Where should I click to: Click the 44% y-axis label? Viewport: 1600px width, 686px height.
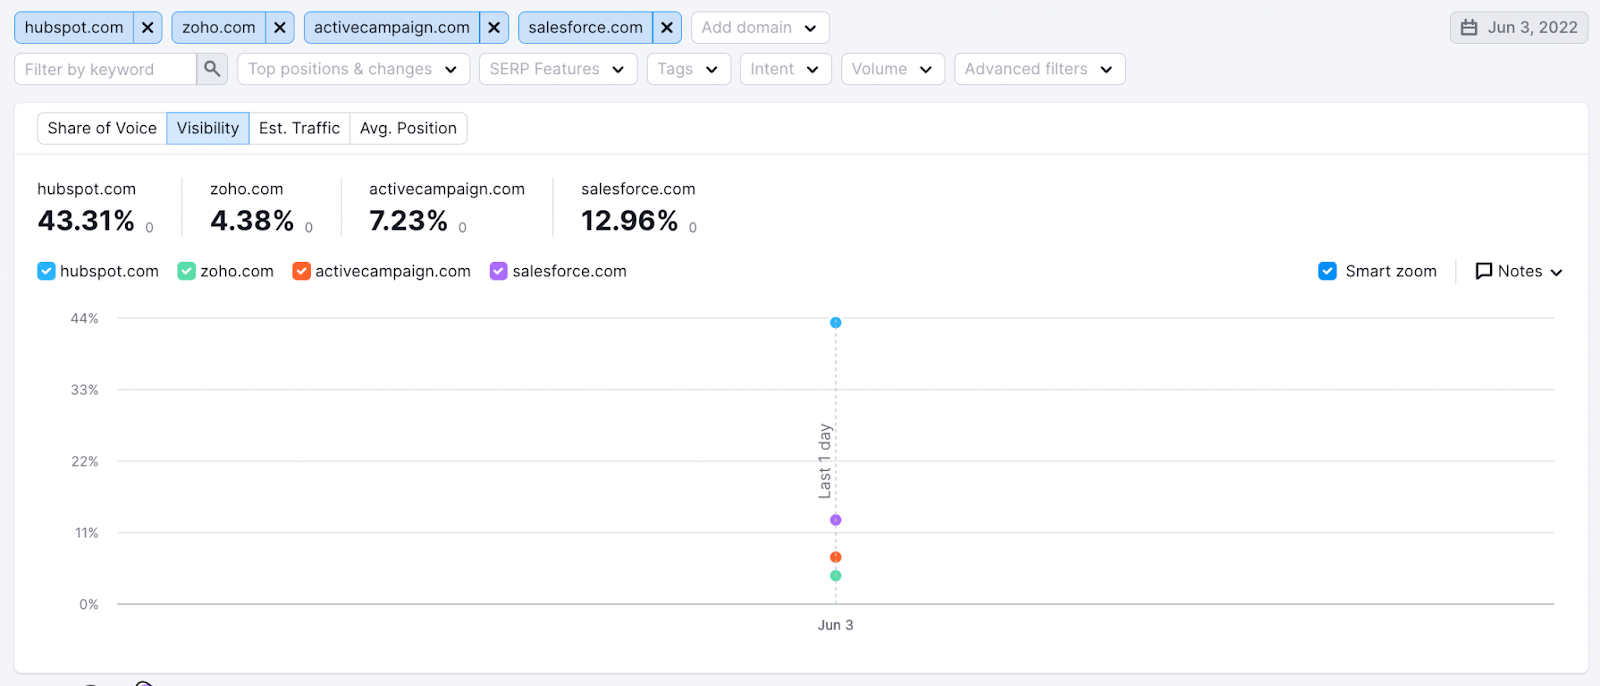84,318
